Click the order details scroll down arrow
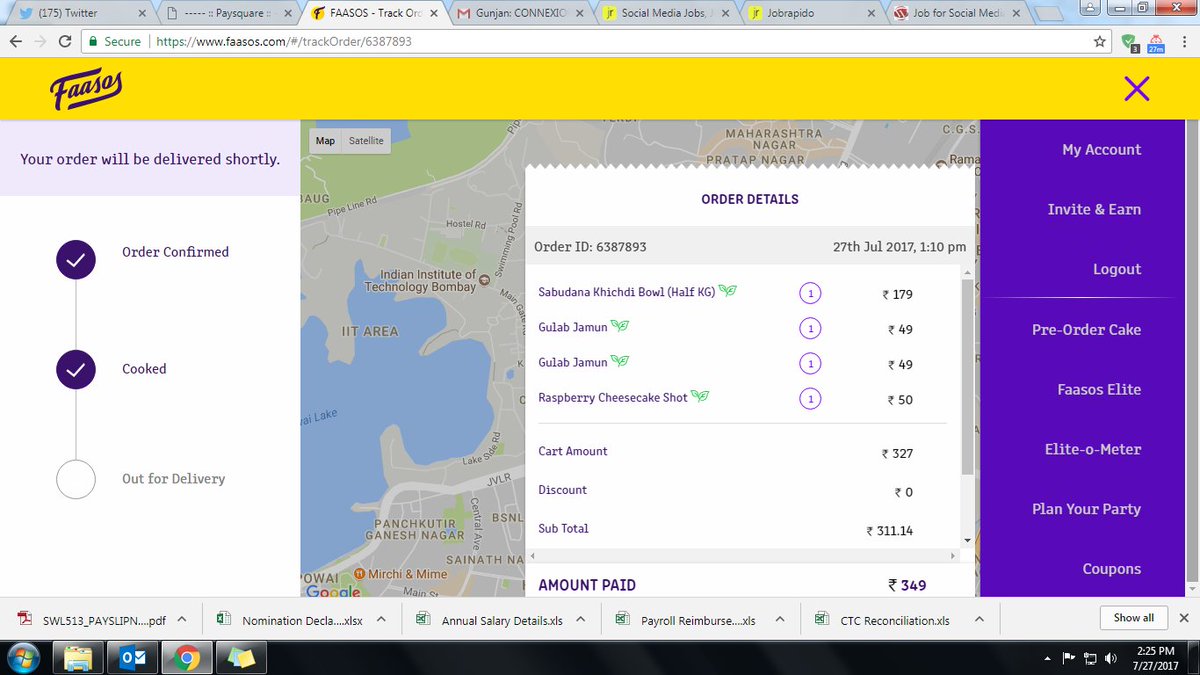Viewport: 1200px width, 675px height. (x=966, y=540)
